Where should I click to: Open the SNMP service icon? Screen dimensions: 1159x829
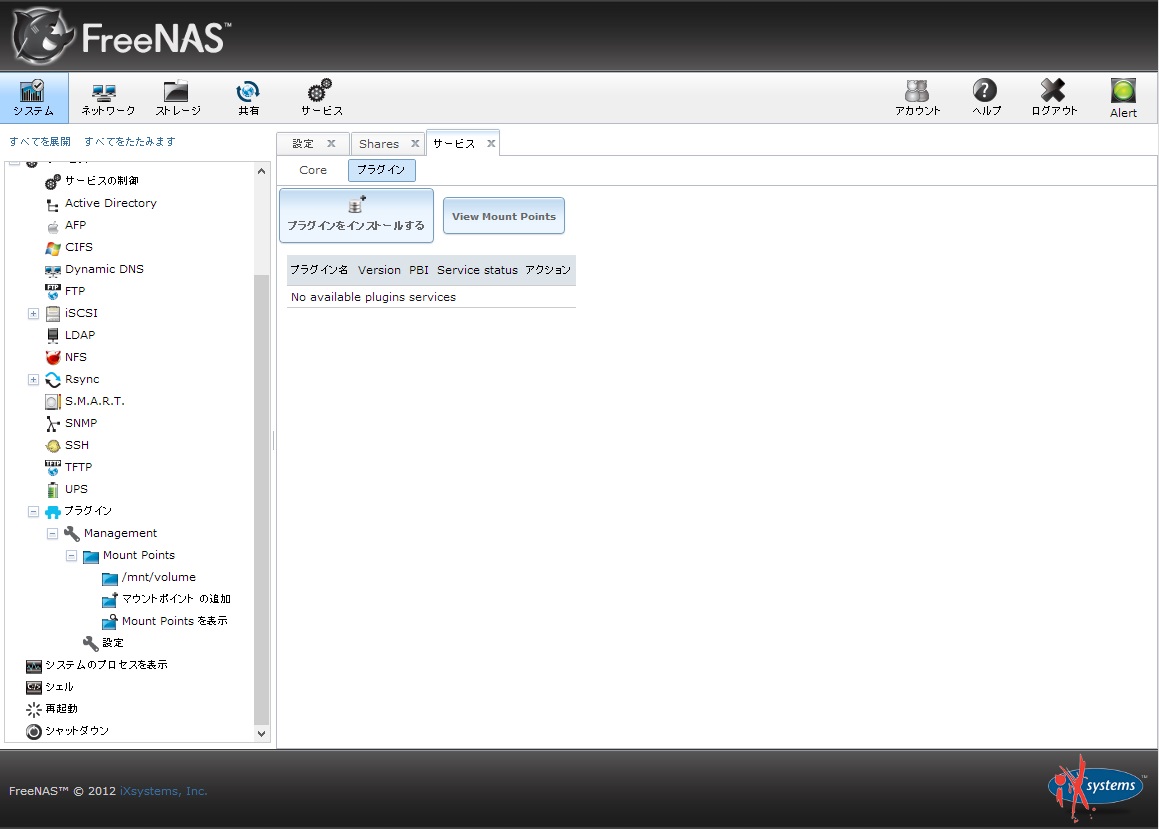pos(52,423)
